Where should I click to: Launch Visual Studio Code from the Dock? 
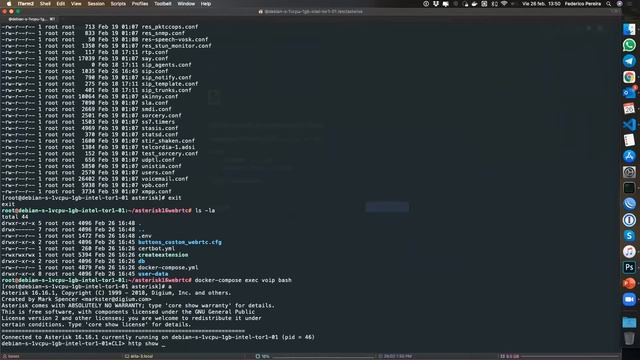tap(629, 124)
